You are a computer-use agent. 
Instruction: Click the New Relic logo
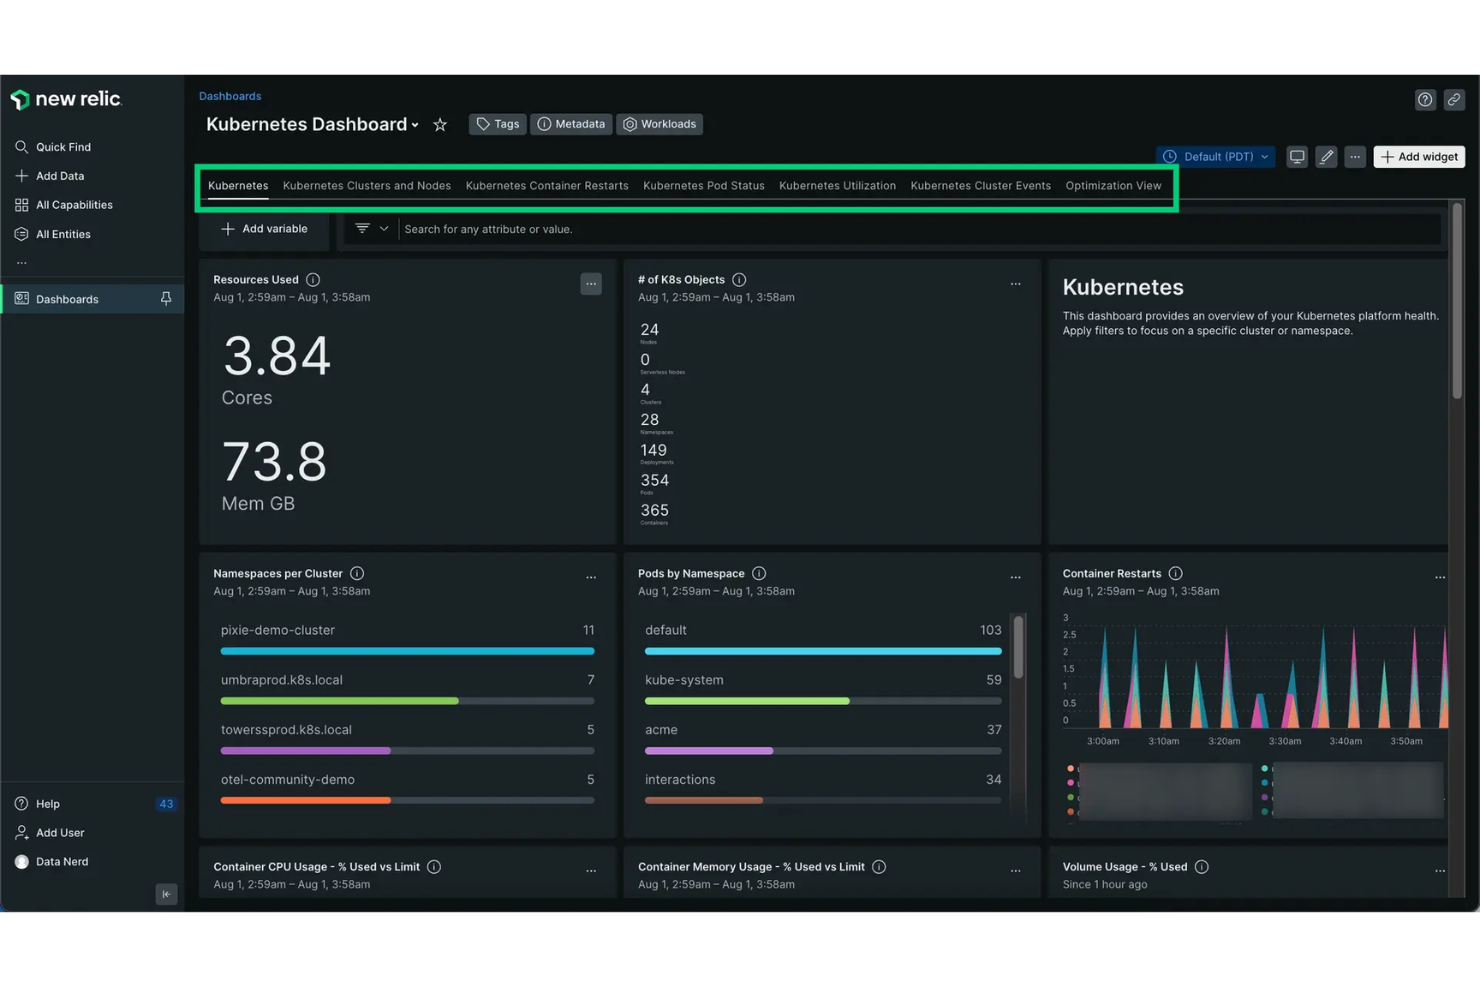pos(66,99)
